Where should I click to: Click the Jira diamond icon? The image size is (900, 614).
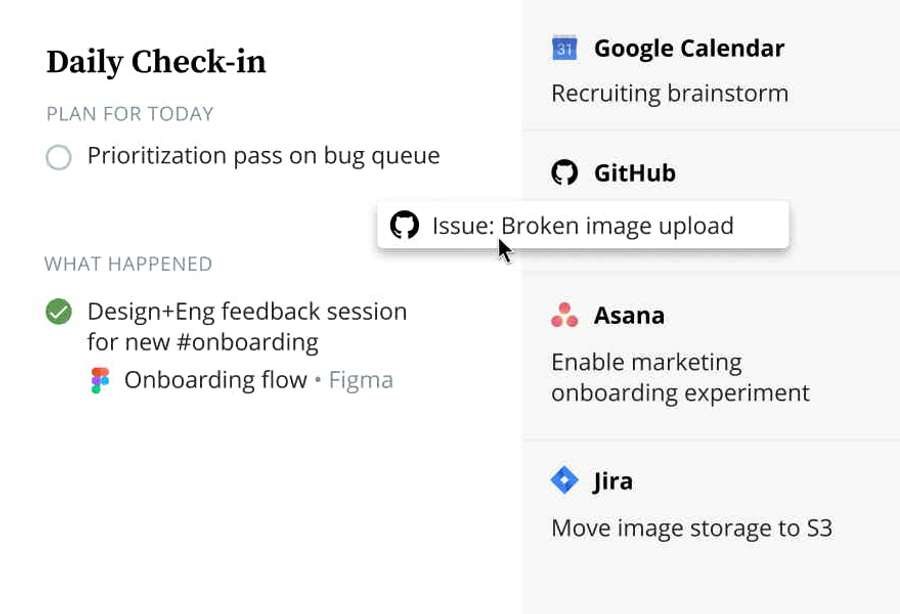[565, 481]
